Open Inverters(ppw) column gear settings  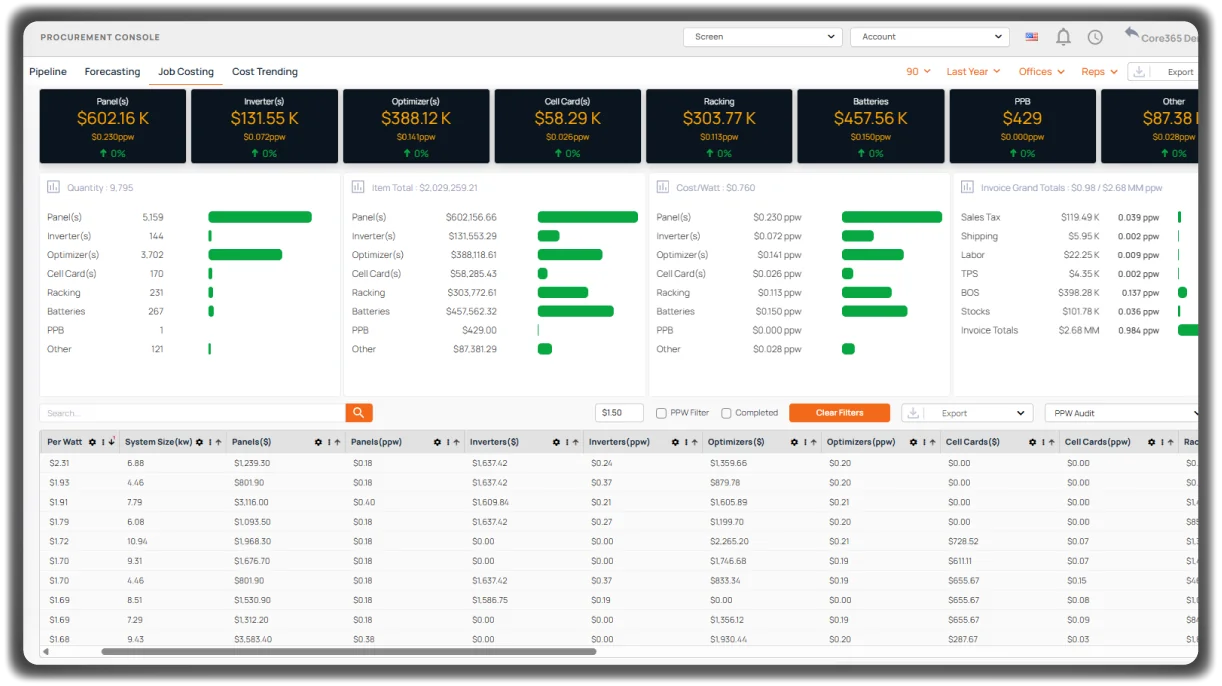[x=675, y=442]
